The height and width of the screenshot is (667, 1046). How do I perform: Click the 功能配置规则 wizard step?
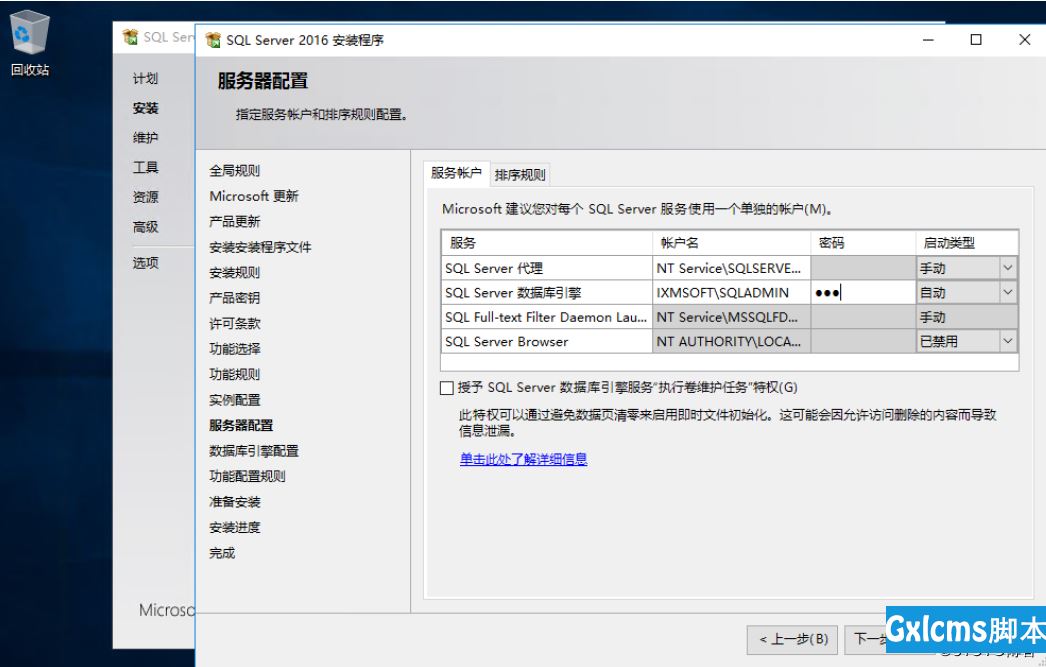click(247, 476)
